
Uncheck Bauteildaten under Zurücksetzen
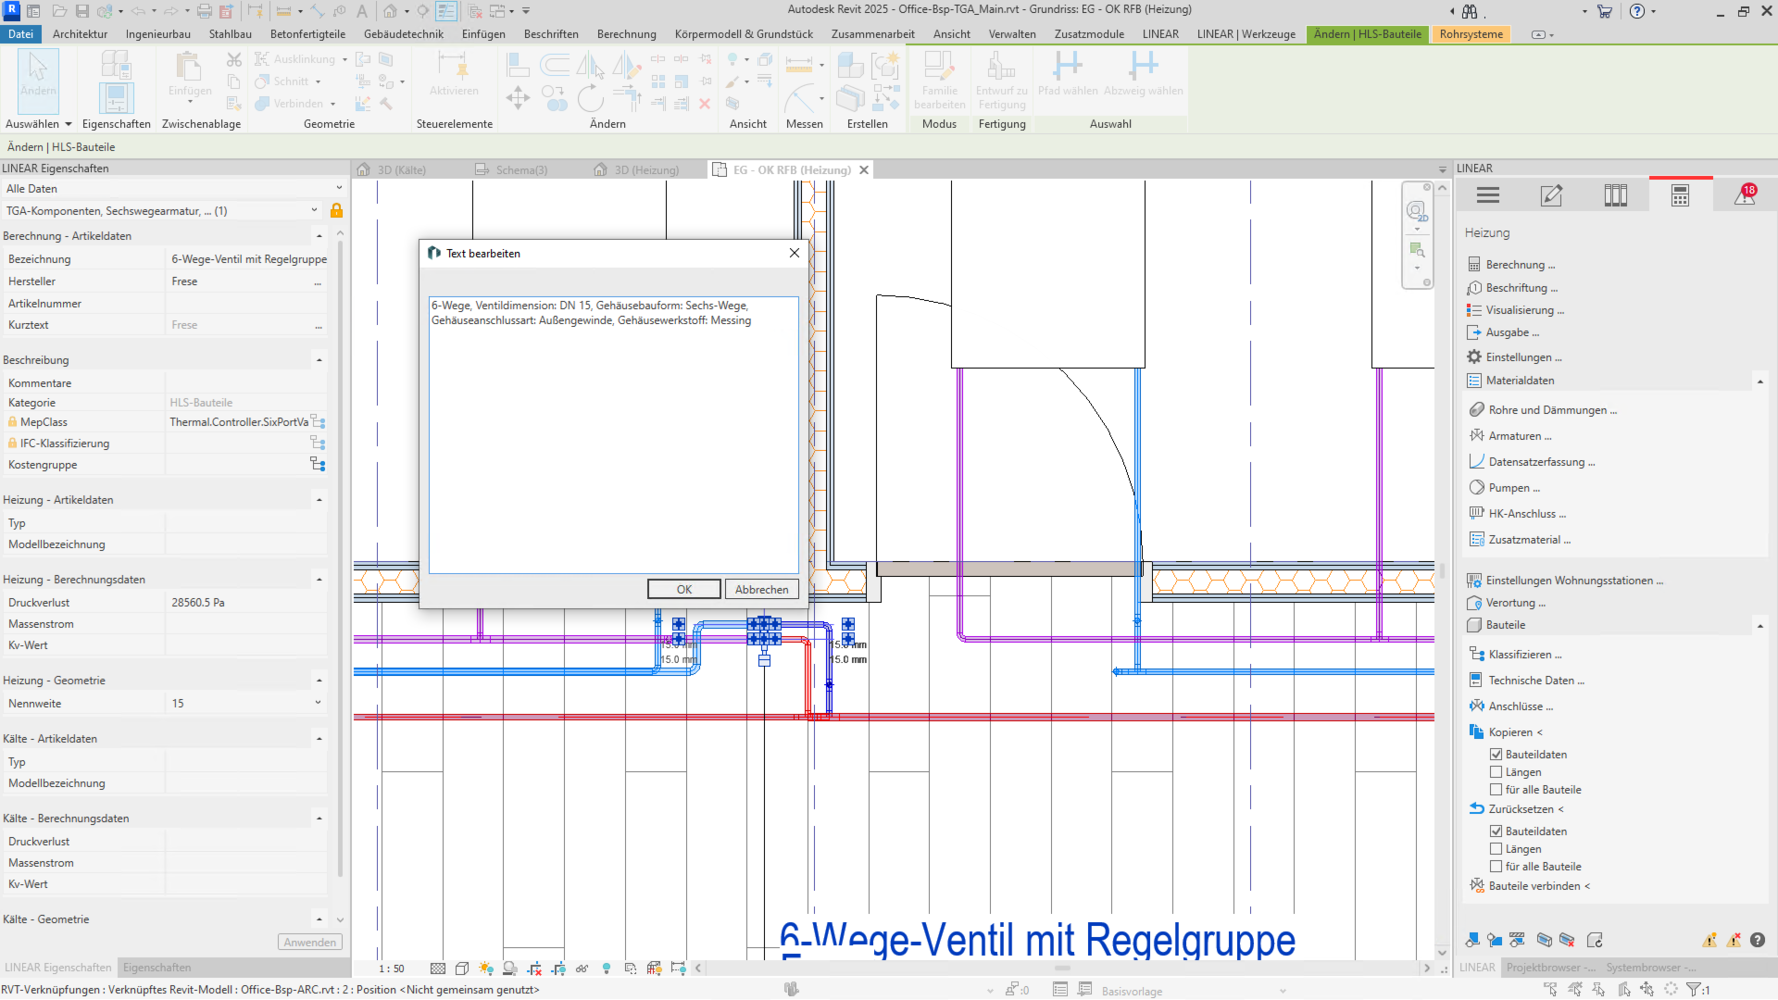pos(1496,831)
